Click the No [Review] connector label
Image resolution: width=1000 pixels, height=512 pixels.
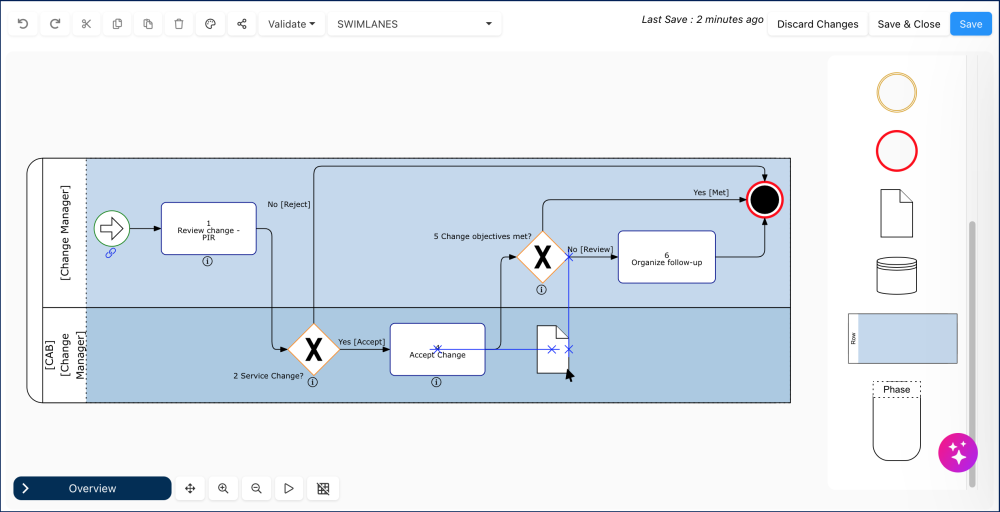coord(590,249)
